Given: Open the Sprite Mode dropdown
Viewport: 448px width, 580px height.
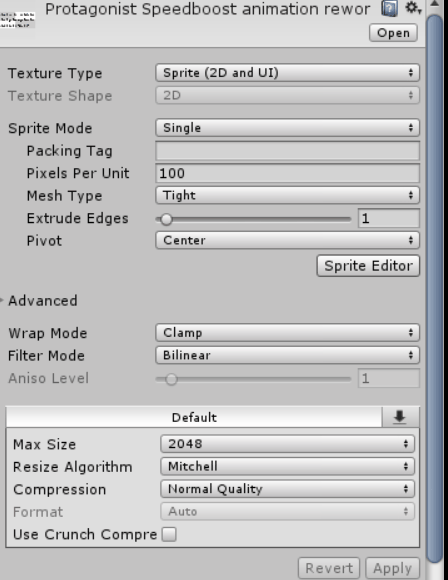Looking at the screenshot, I should pos(287,128).
